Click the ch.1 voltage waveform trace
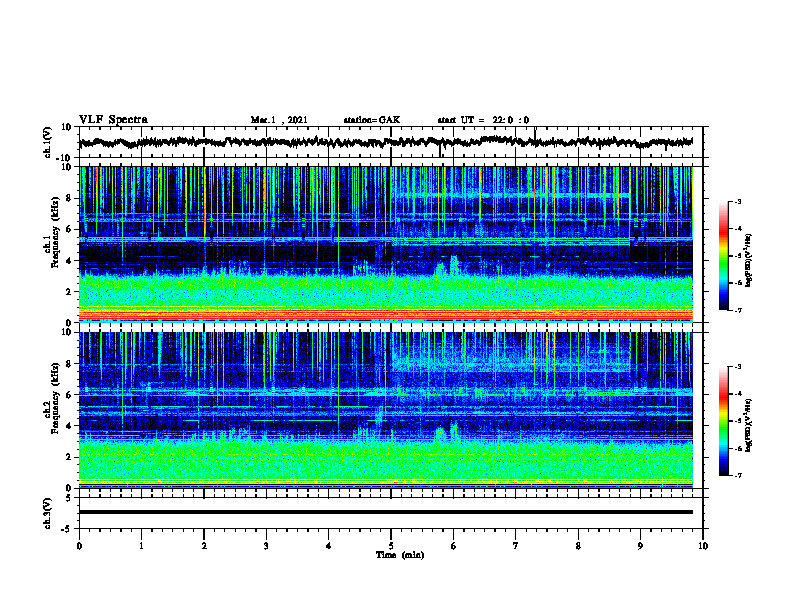 [386, 142]
